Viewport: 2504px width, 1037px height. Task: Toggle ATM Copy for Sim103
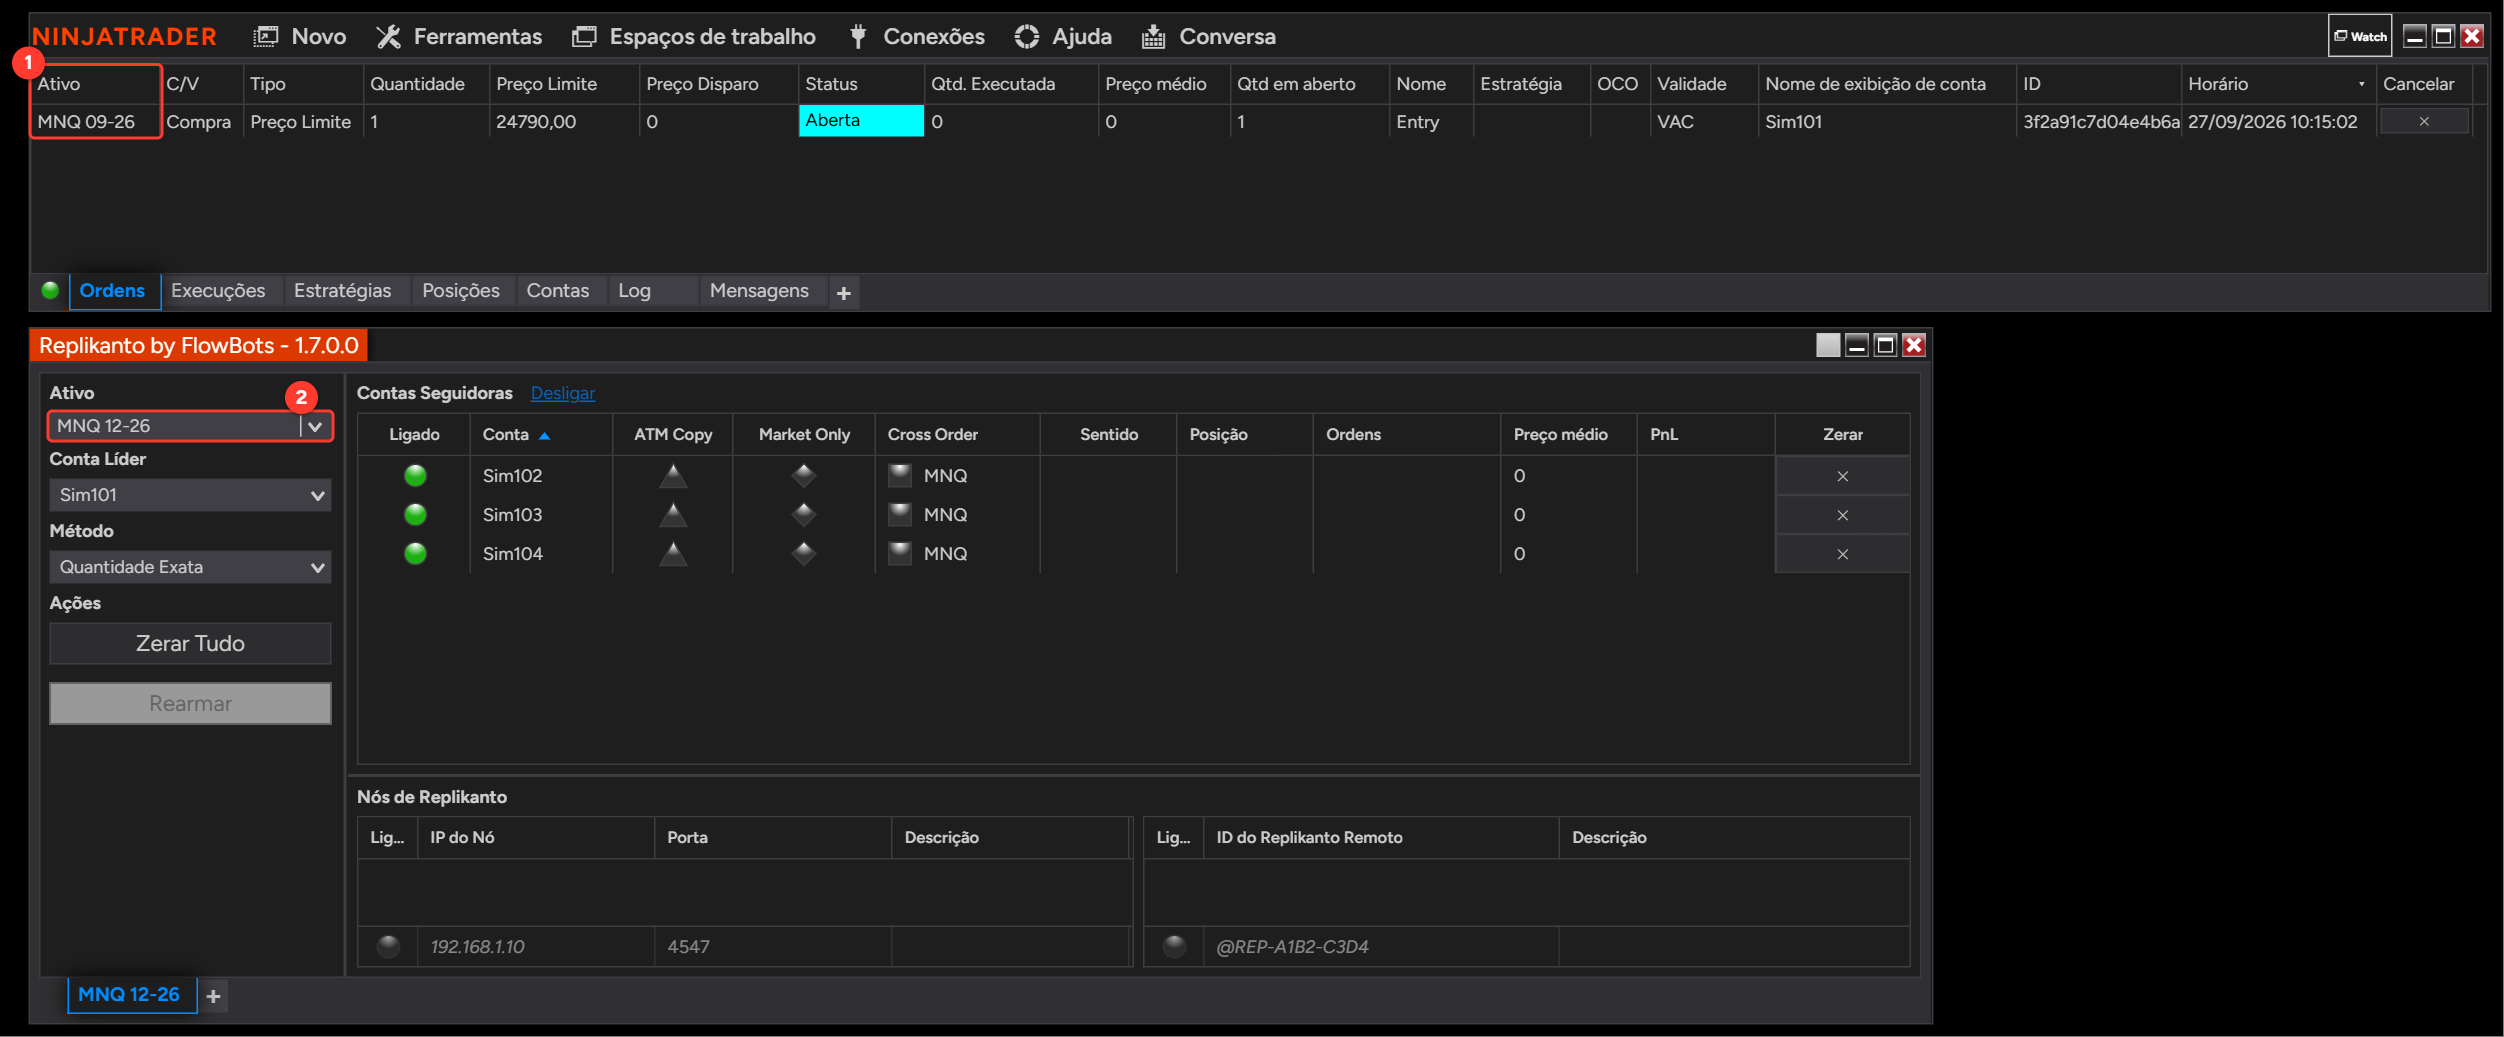pos(673,514)
